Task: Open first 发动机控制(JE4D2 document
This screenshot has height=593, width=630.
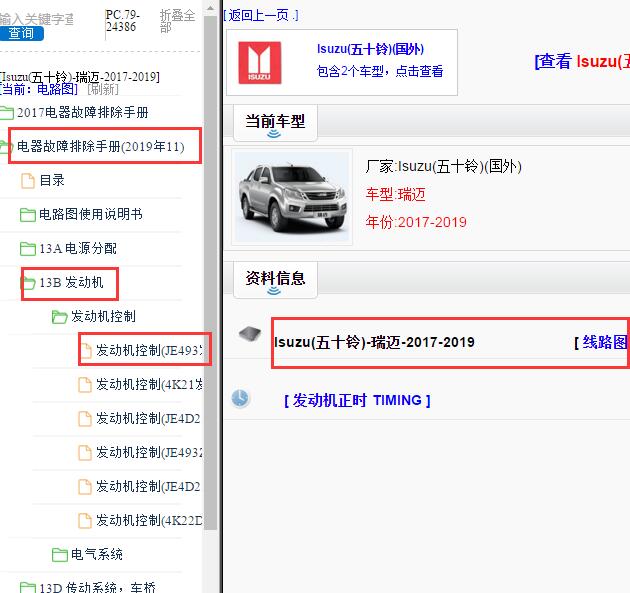Action: (x=148, y=419)
